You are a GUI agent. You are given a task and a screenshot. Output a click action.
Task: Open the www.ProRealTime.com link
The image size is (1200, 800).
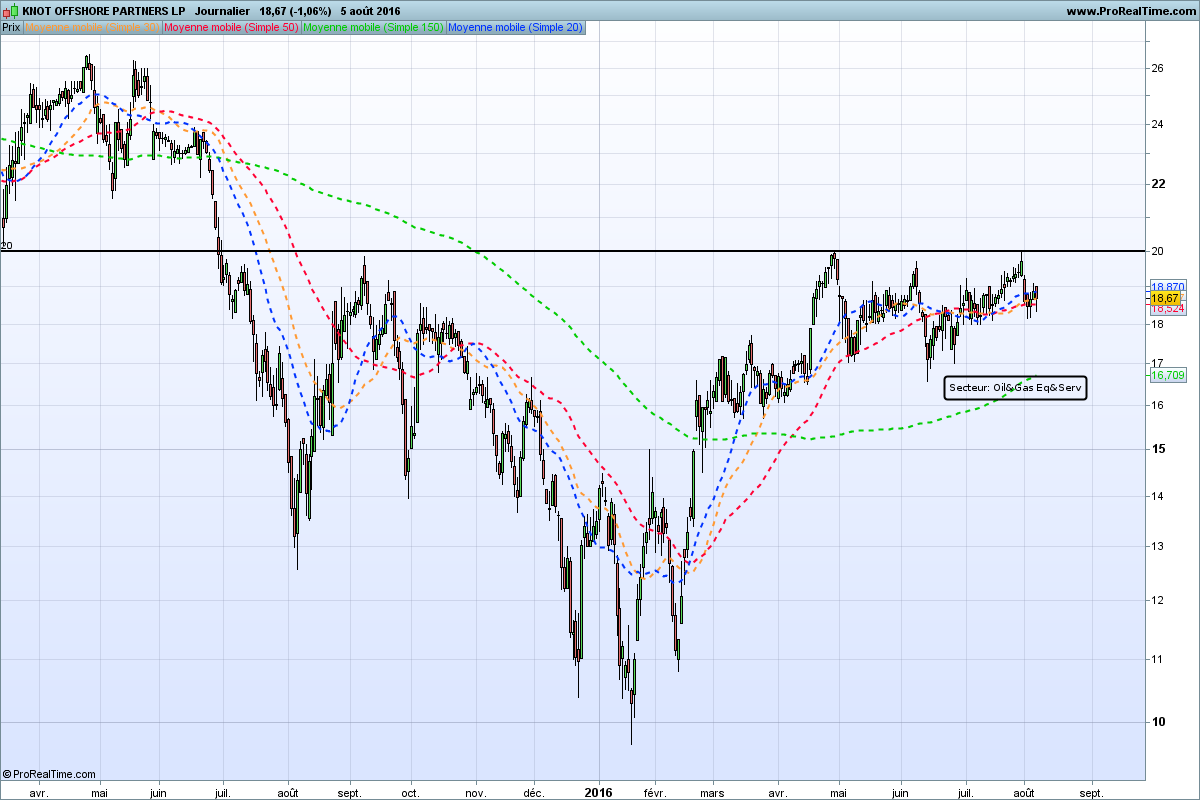click(1129, 11)
